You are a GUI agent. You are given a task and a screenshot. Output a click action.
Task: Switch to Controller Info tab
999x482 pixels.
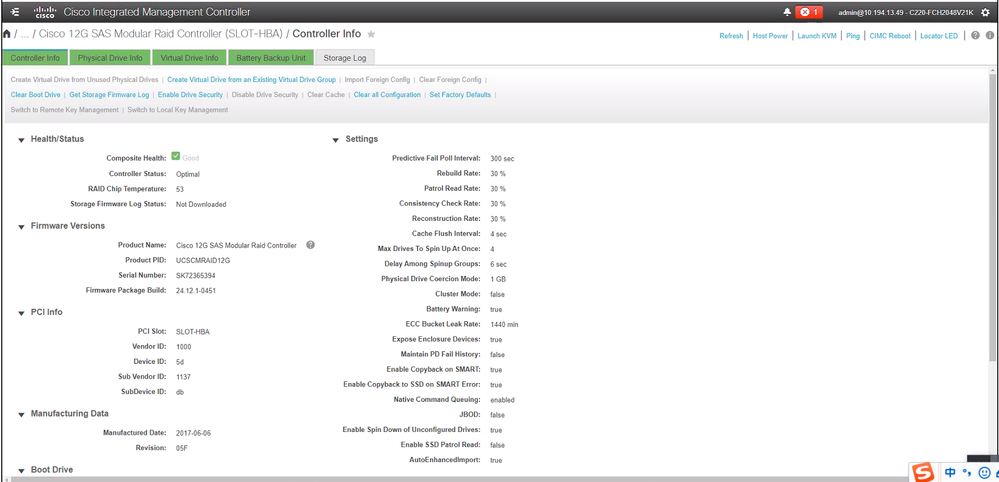pos(35,58)
